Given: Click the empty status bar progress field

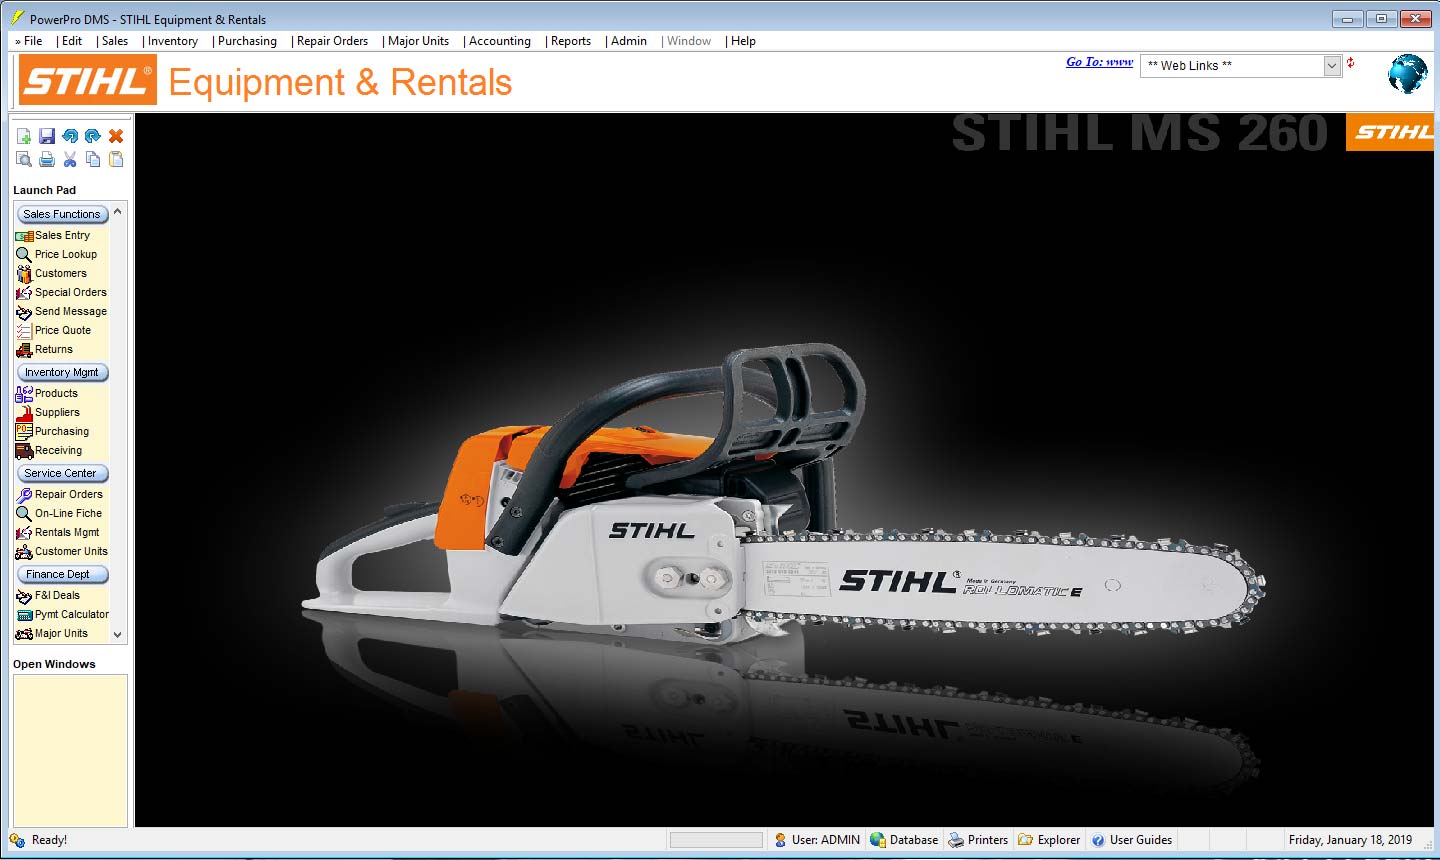Looking at the screenshot, I should point(716,840).
